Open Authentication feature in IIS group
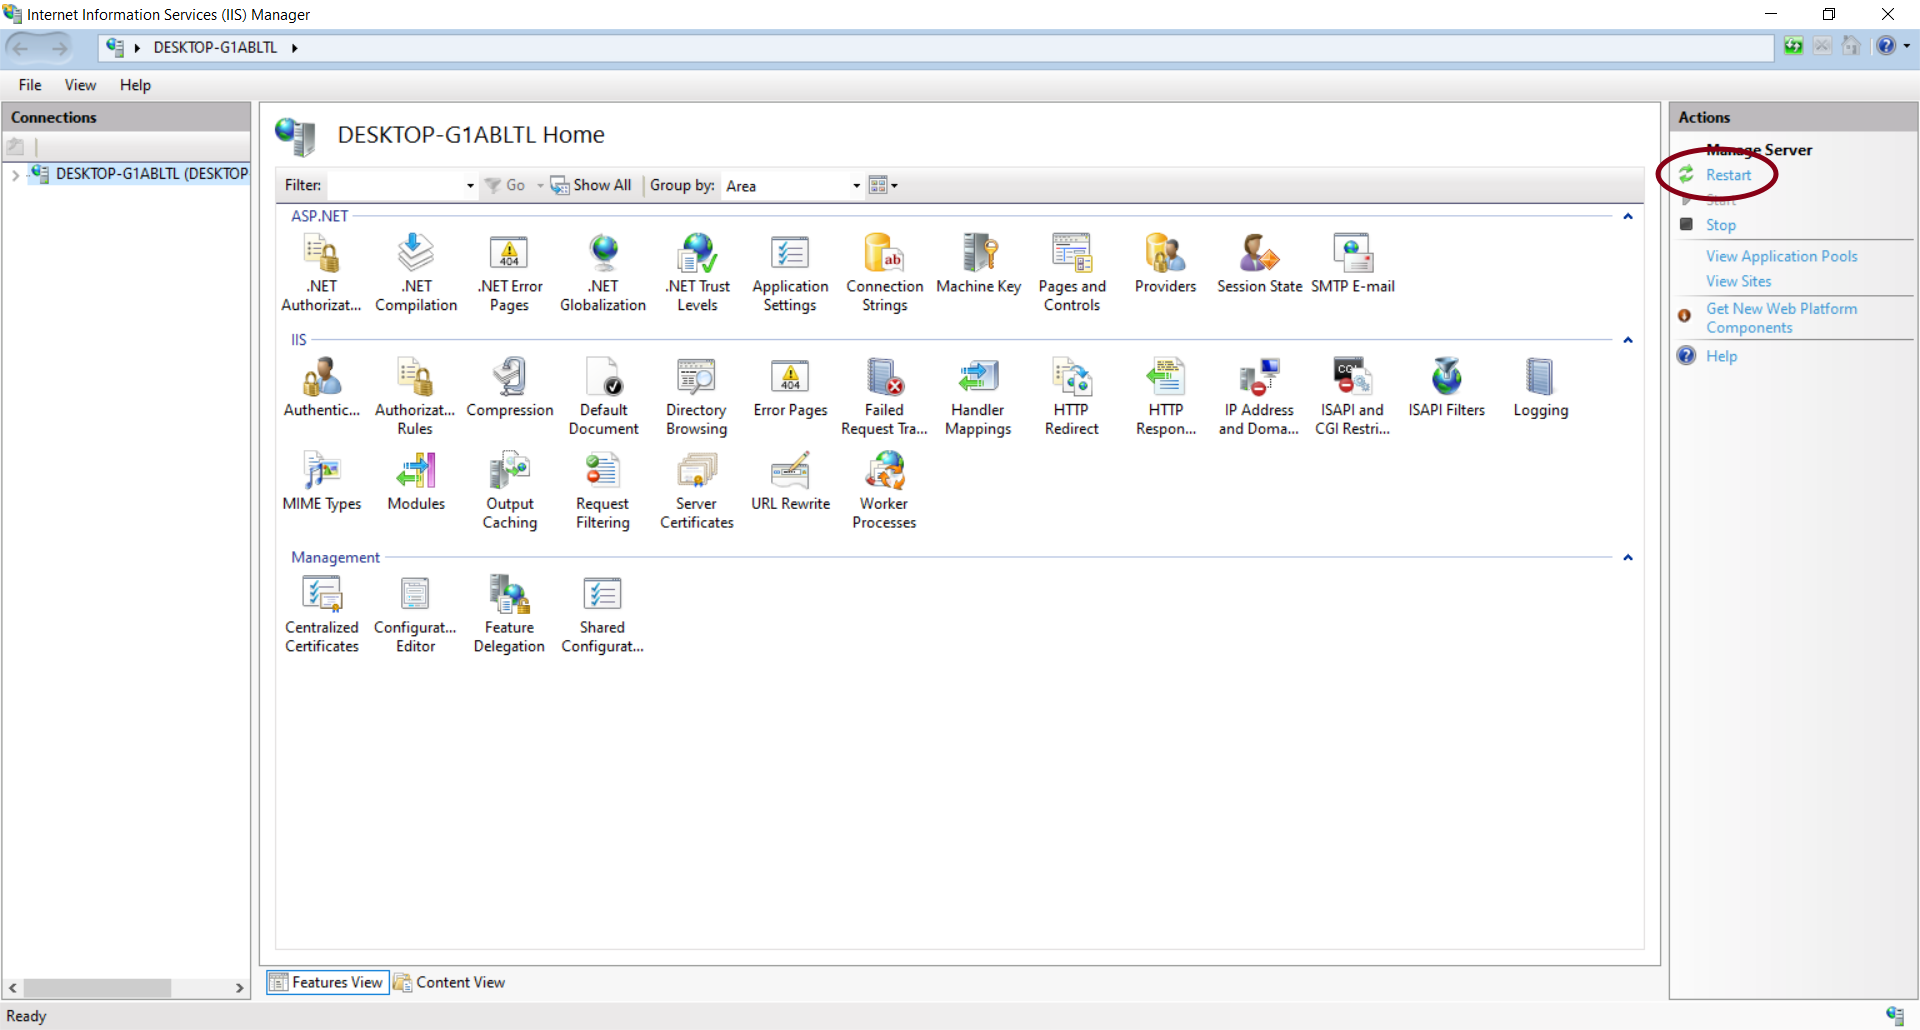The image size is (1920, 1030). [x=321, y=388]
